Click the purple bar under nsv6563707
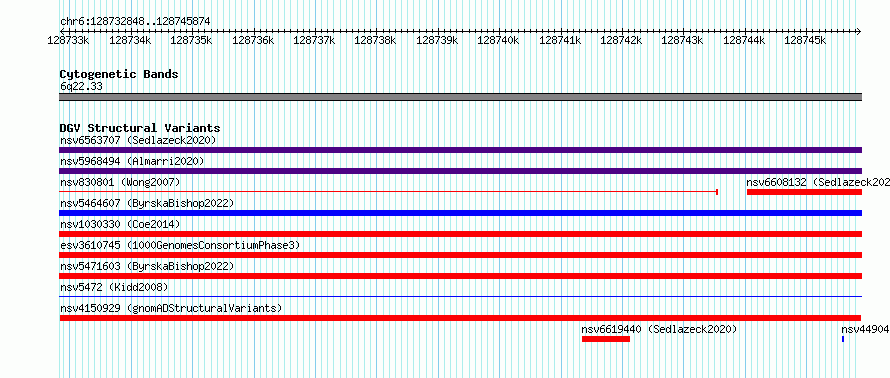 point(460,150)
